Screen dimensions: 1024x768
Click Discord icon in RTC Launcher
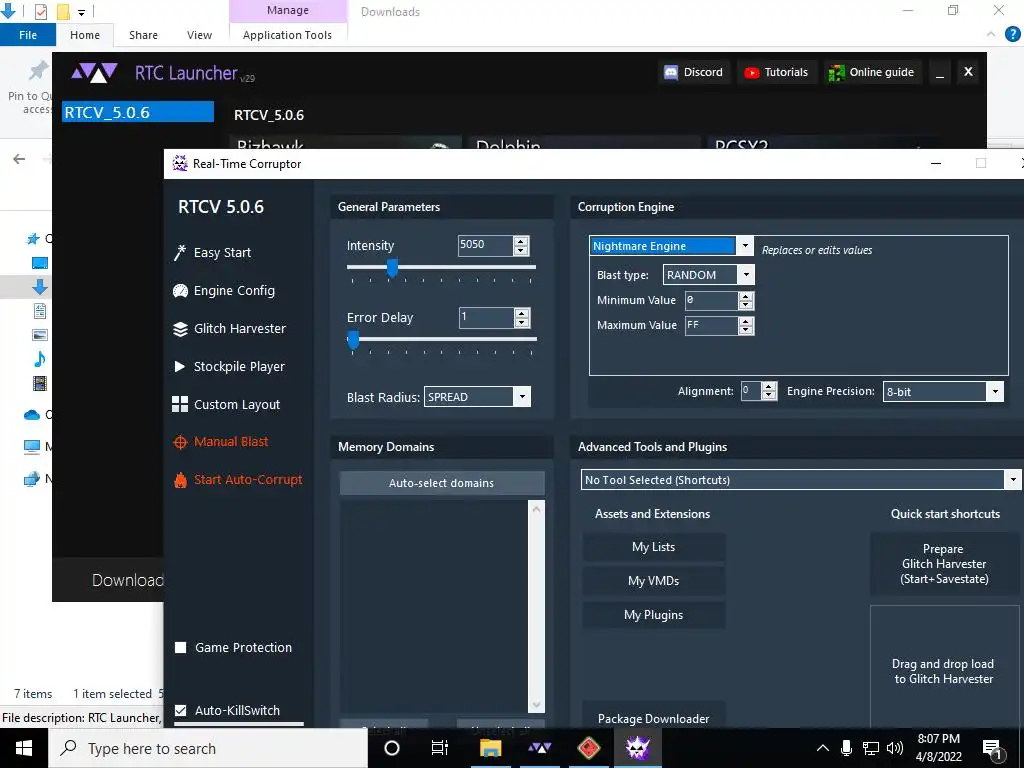pos(671,72)
